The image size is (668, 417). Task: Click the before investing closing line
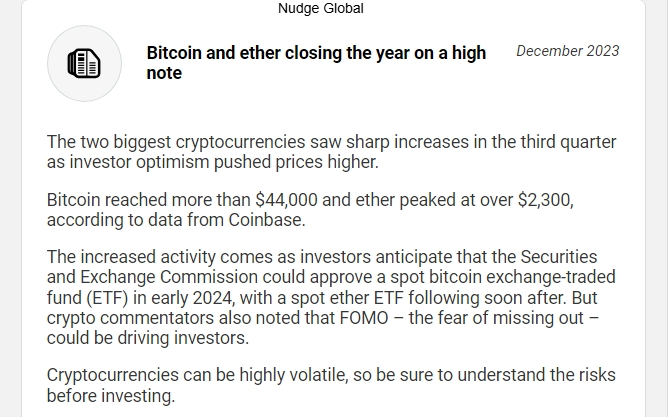click(111, 396)
